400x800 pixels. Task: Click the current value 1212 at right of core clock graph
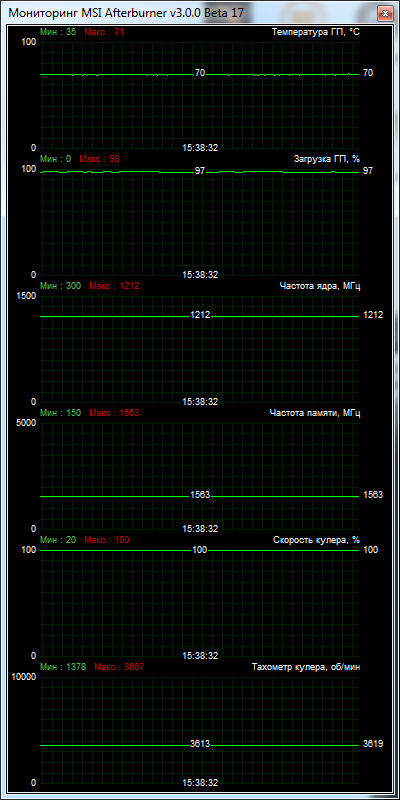point(373,315)
